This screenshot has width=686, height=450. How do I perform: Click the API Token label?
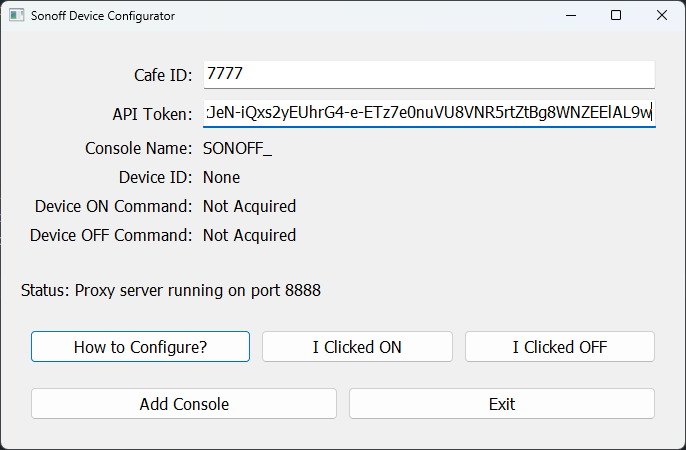coord(152,114)
